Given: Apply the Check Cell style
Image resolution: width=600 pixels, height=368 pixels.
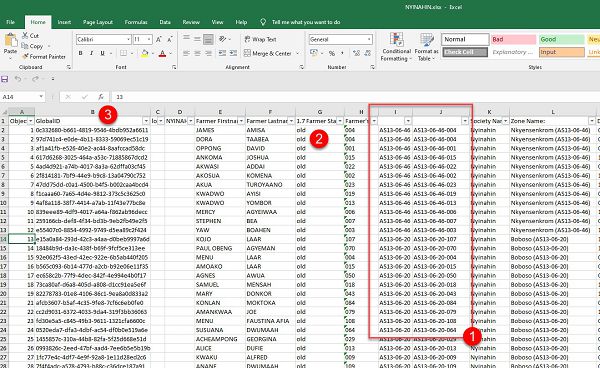Looking at the screenshot, I should tap(465, 52).
